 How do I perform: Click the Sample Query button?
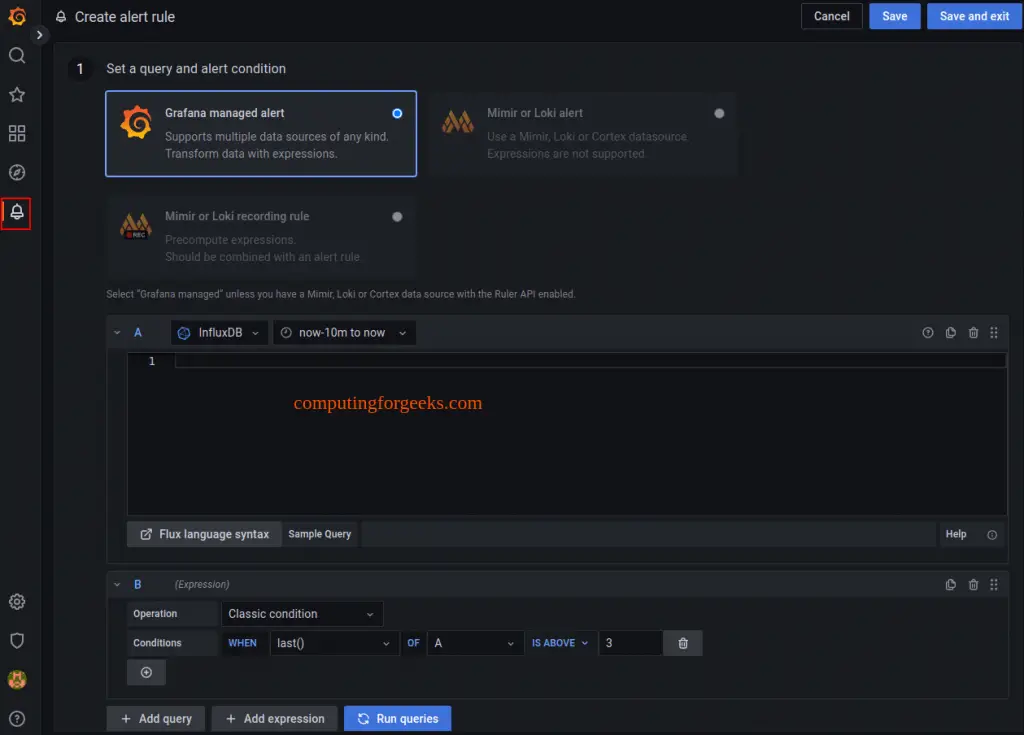tap(319, 534)
